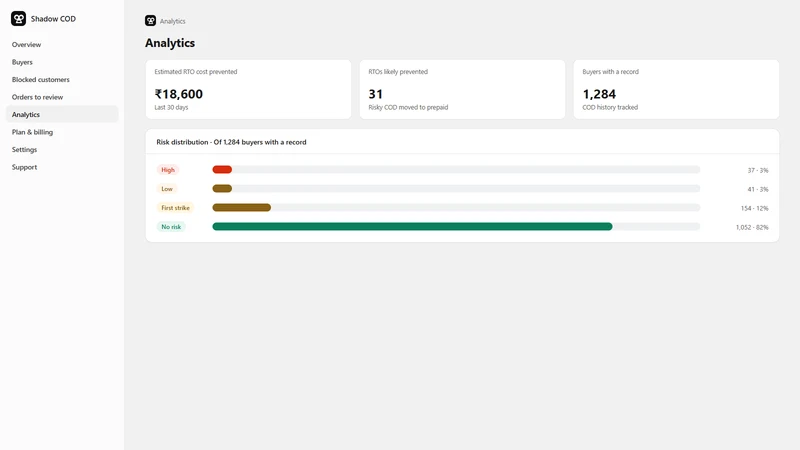Click the 154 - 12% value
Viewport: 800px width, 450px height.
click(x=755, y=208)
